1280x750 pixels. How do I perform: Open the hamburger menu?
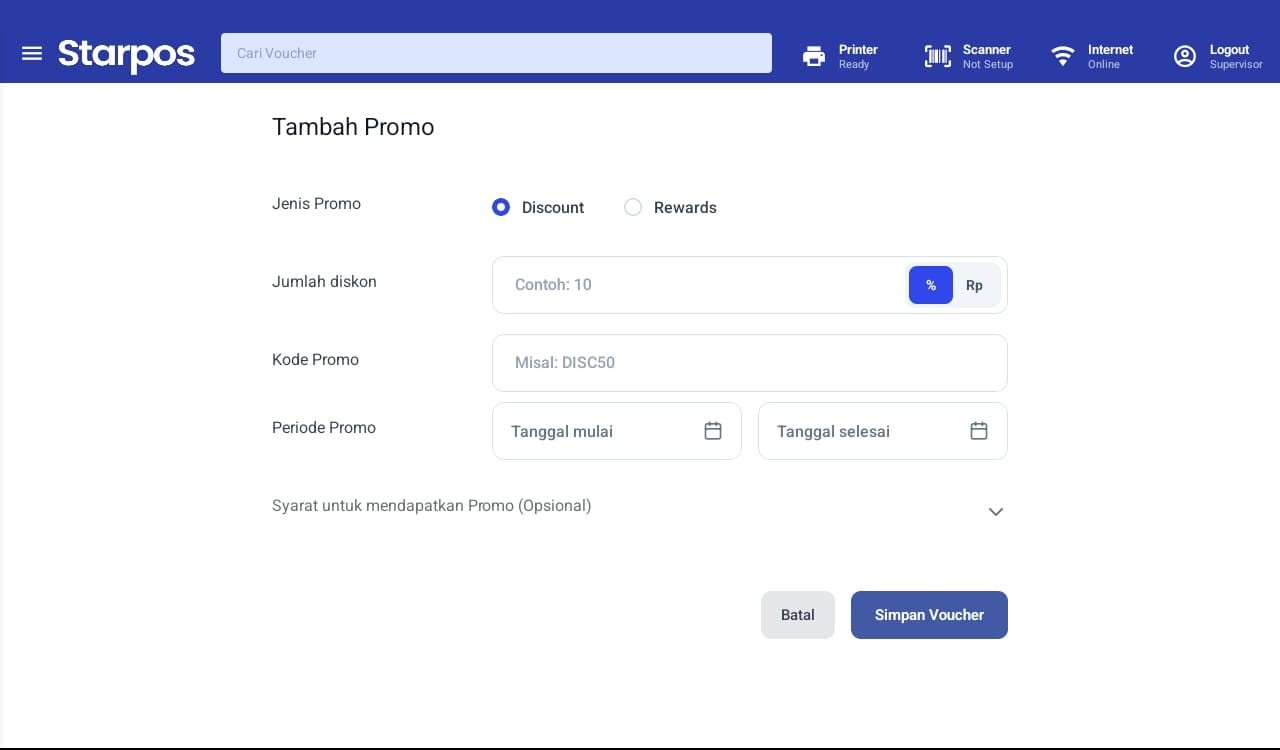32,53
